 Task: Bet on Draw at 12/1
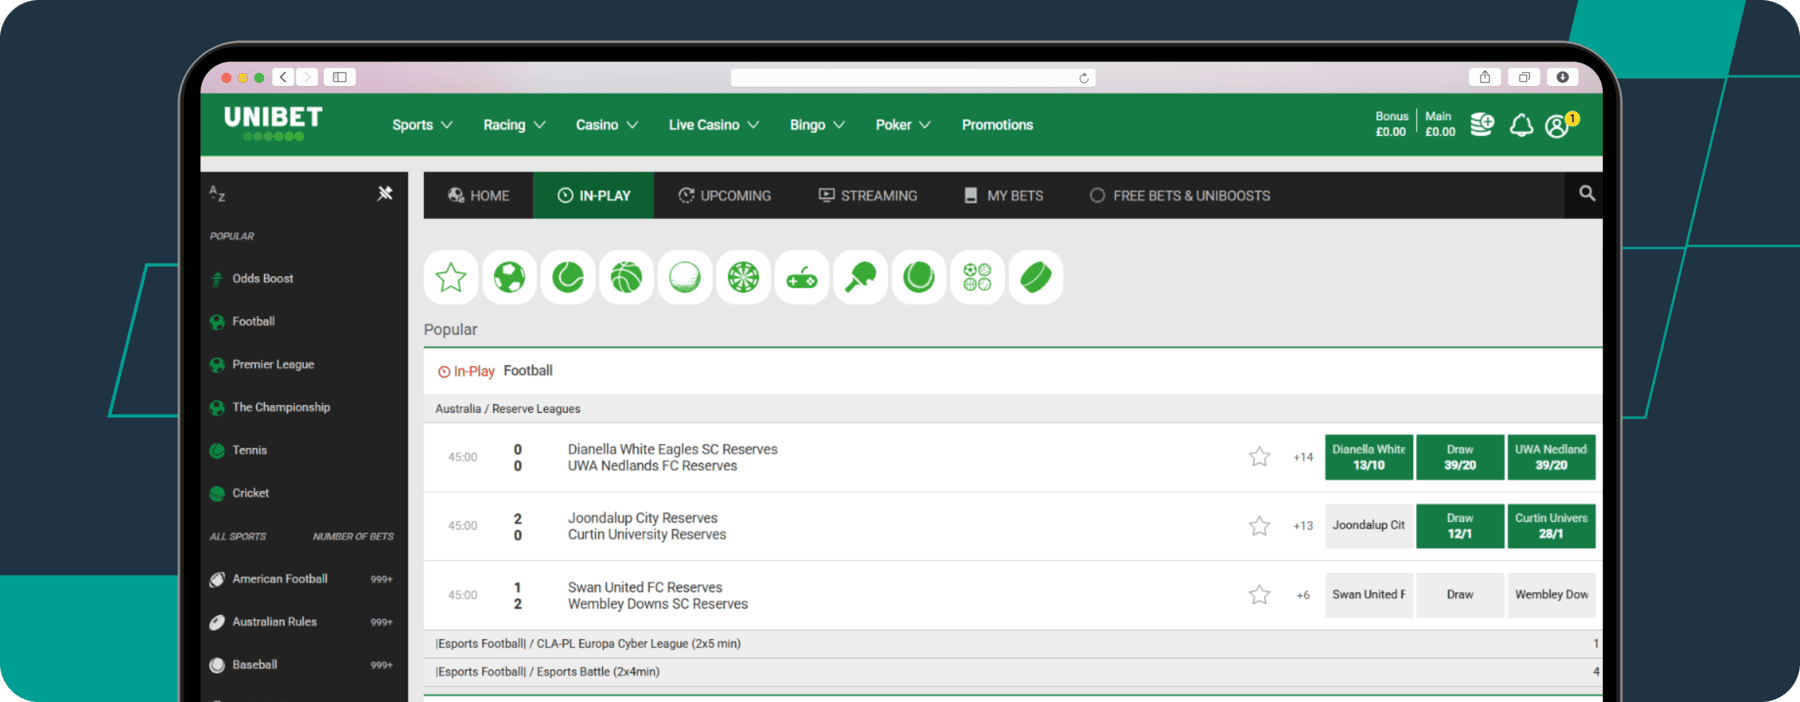pyautogui.click(x=1460, y=526)
